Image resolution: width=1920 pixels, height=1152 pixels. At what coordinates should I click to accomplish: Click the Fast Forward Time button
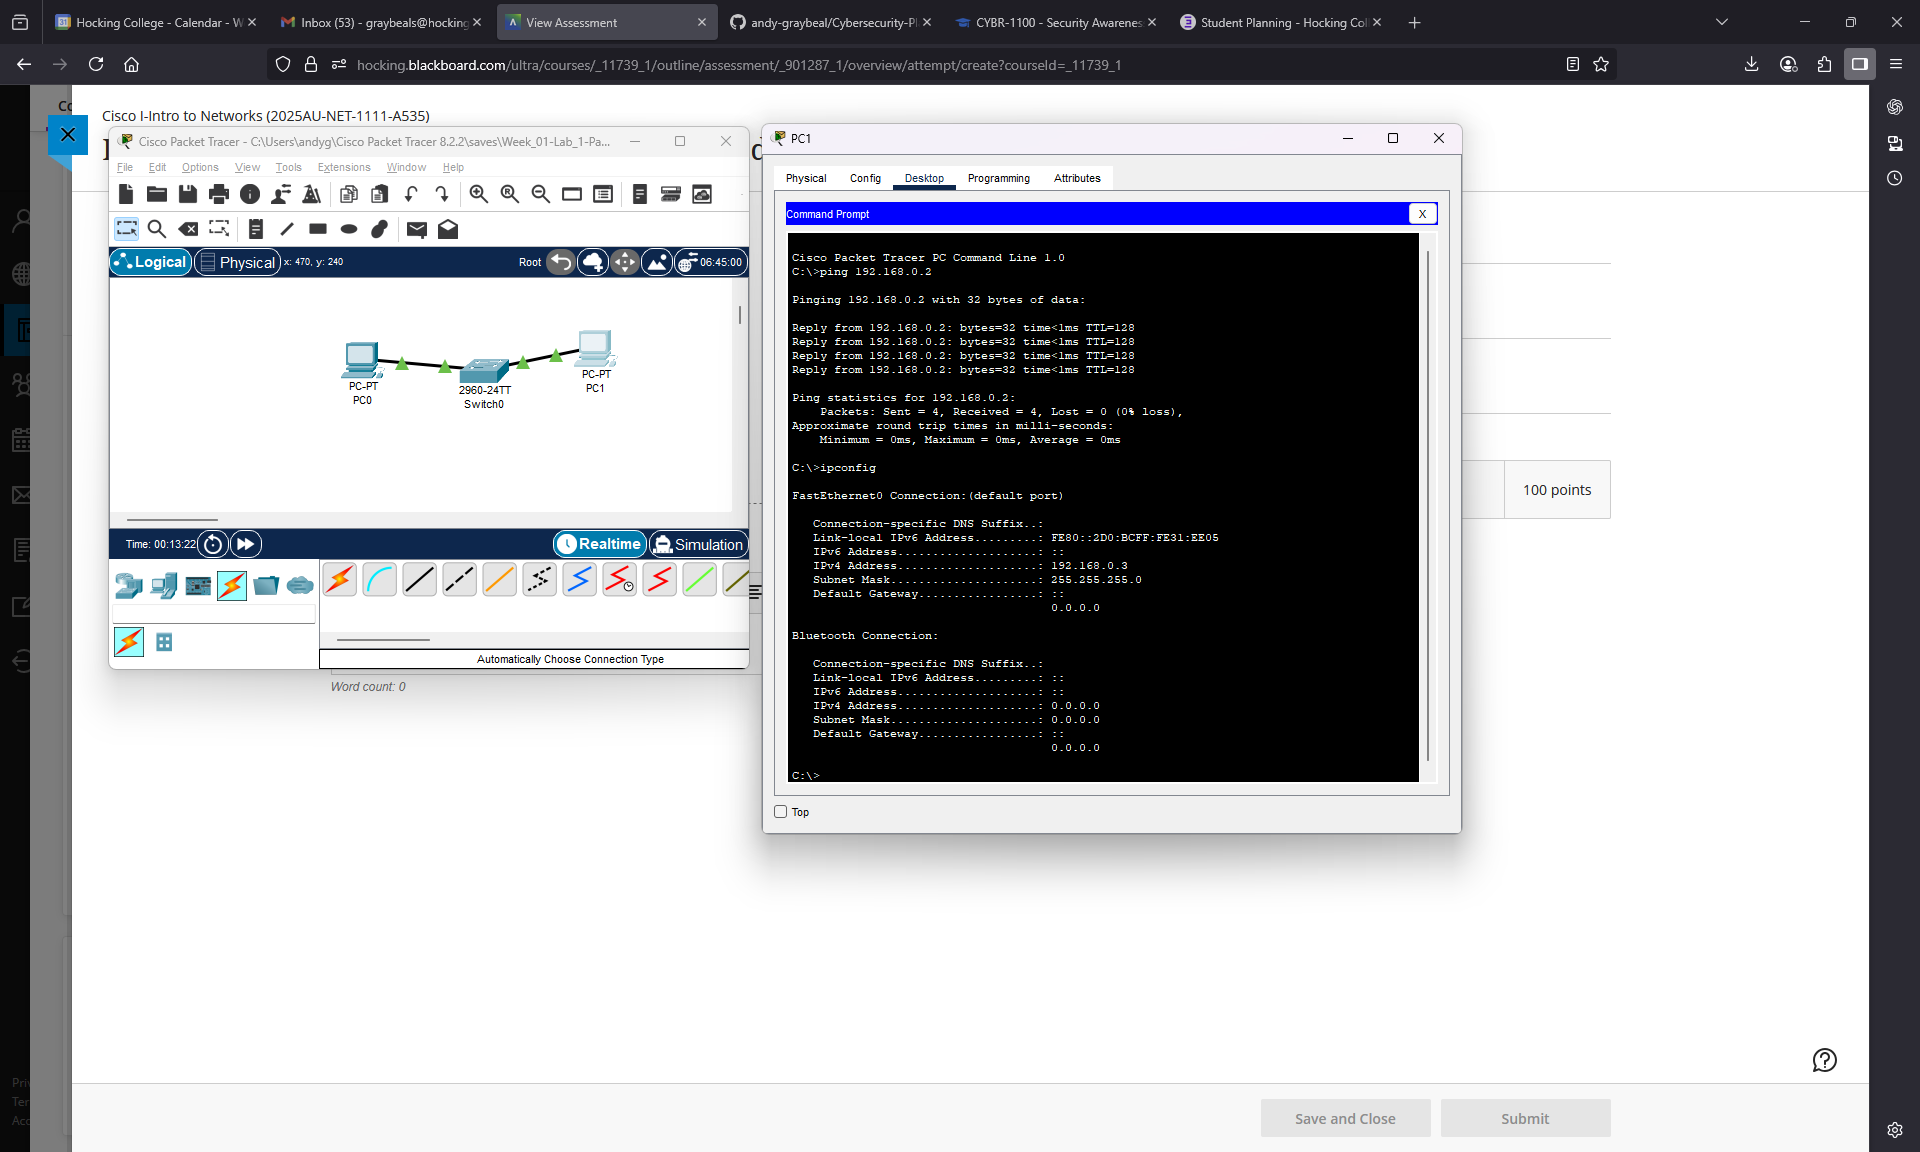tap(245, 544)
